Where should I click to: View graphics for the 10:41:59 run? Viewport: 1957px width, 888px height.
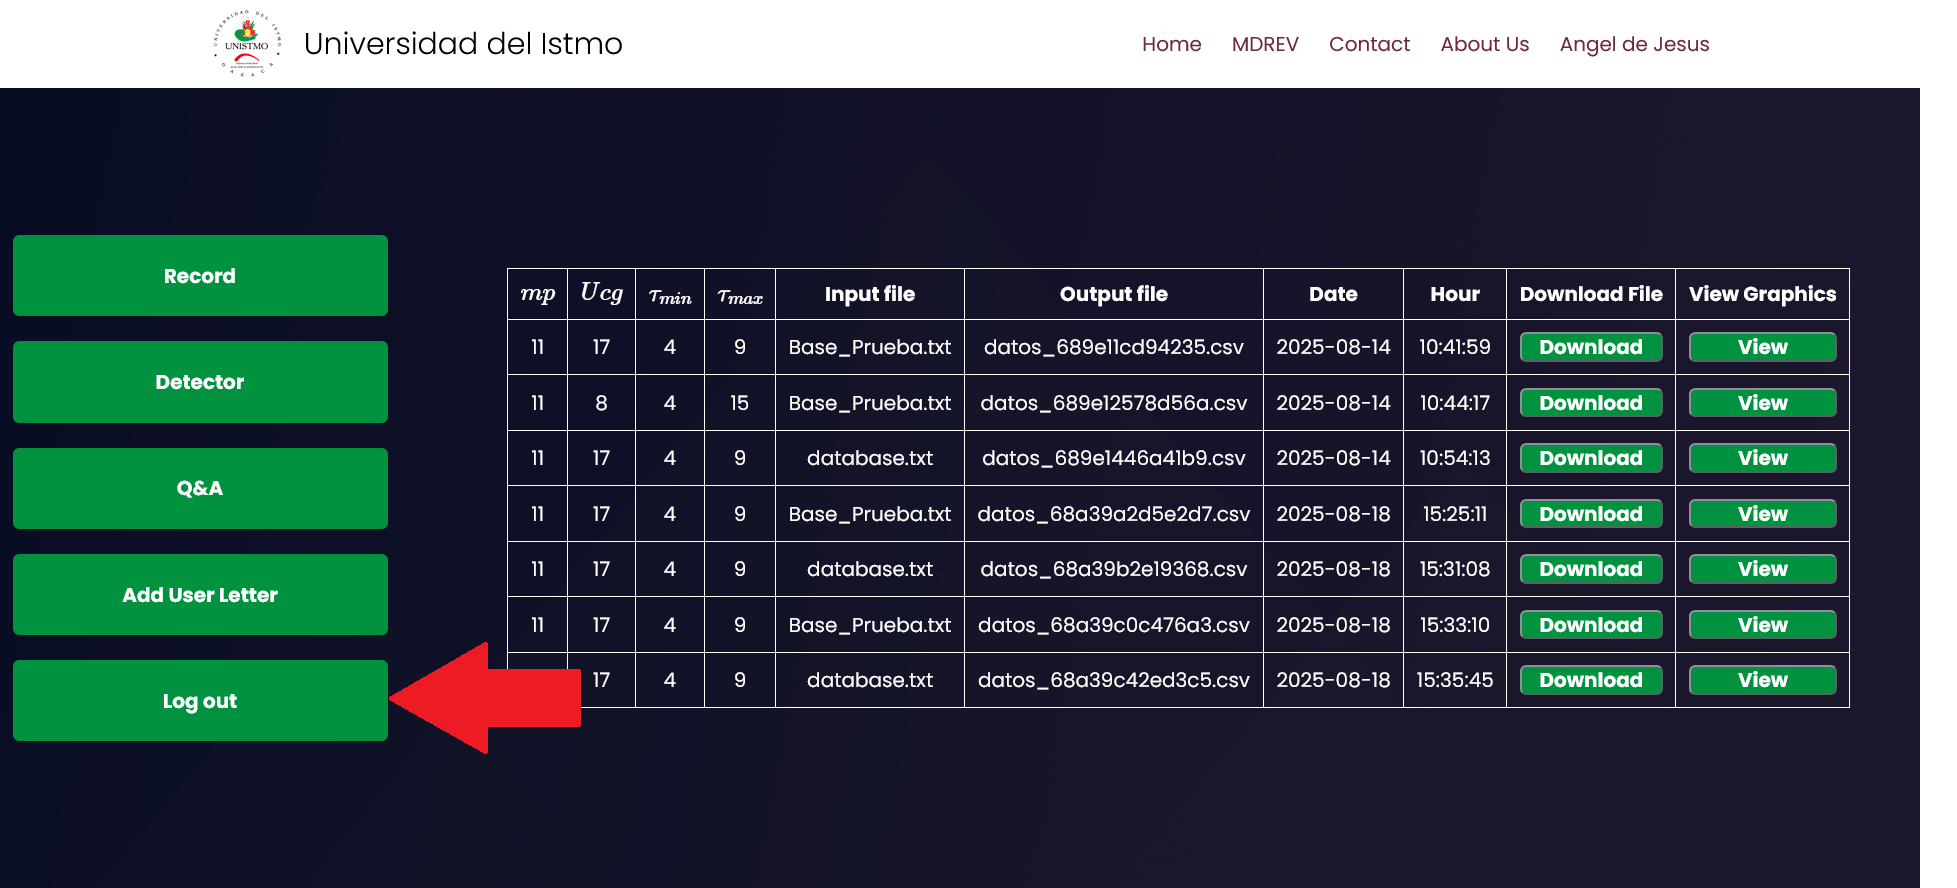1762,347
